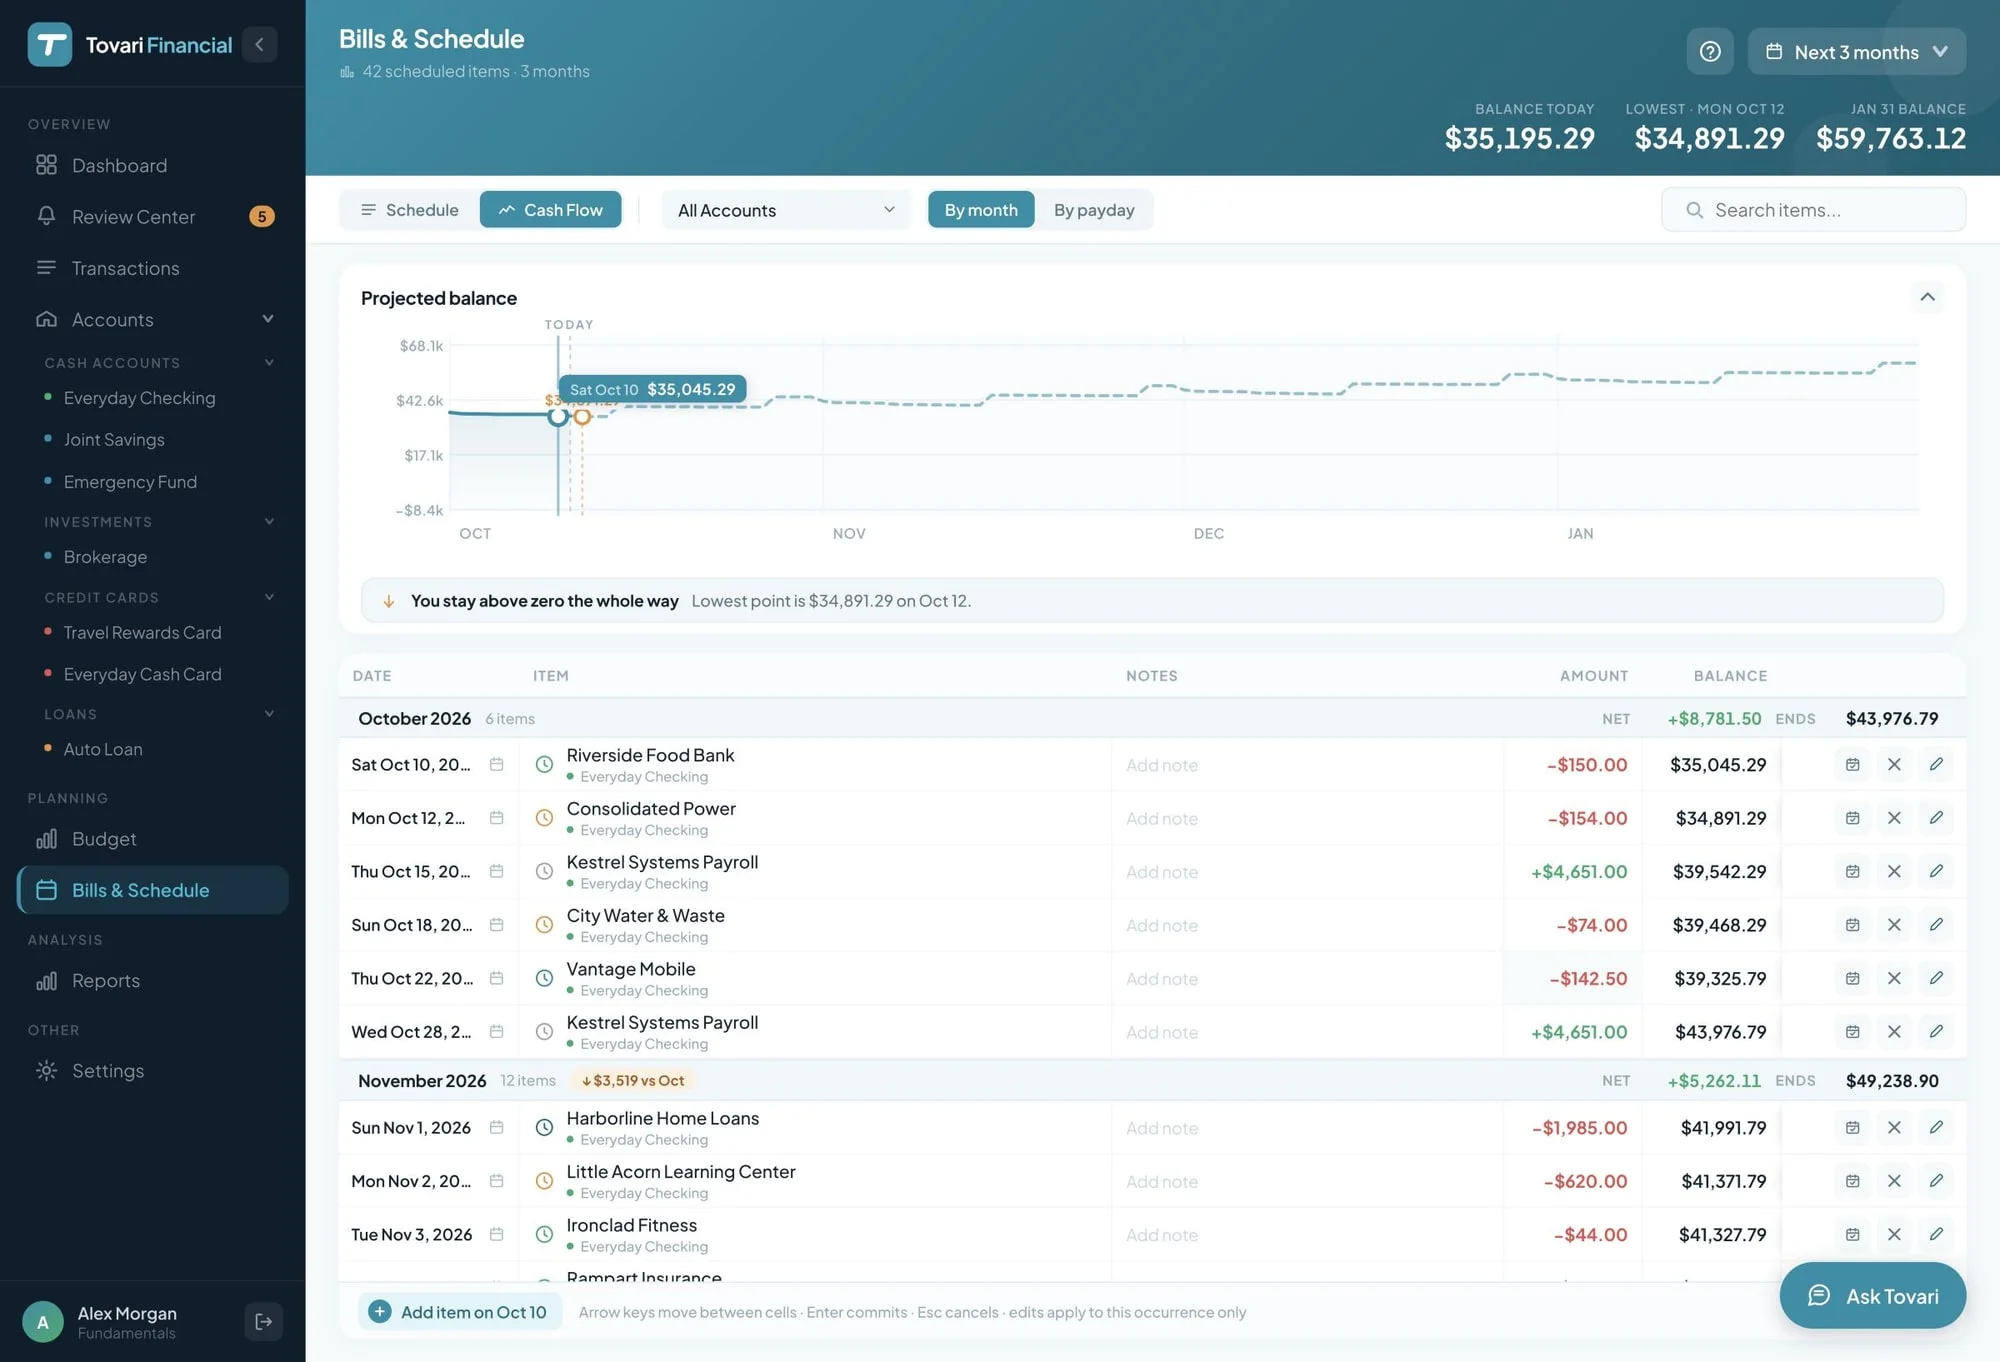
Task: Click the clock icon of City Water & Waste
Action: click(544, 925)
